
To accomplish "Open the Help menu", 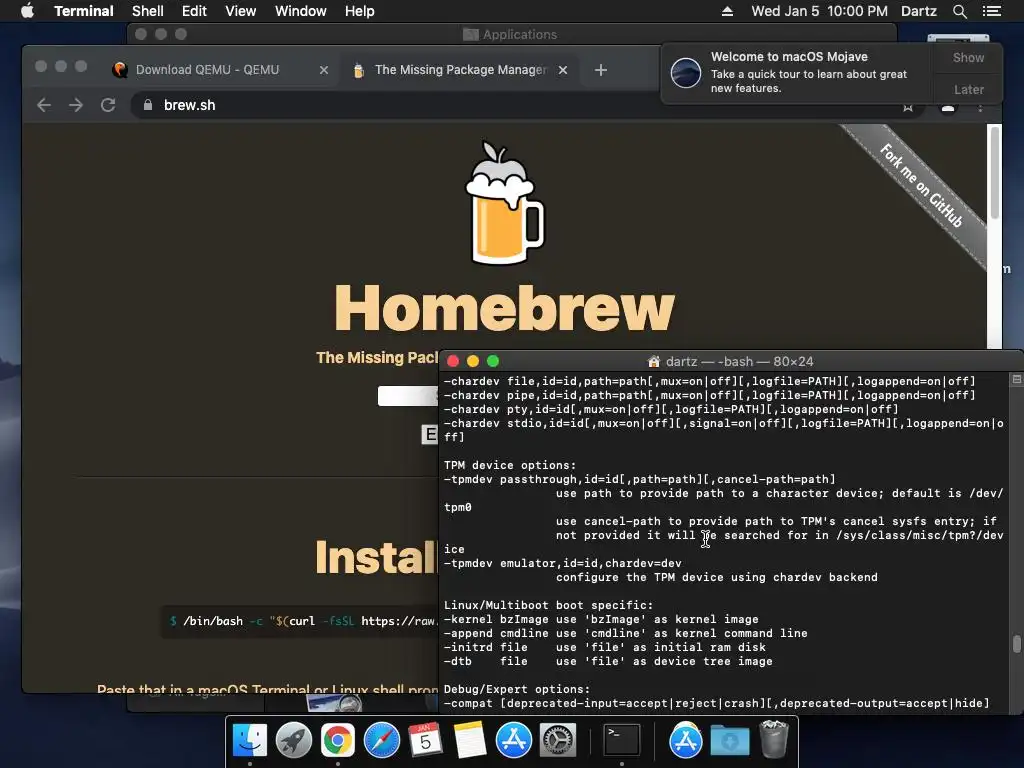I will coord(359,11).
